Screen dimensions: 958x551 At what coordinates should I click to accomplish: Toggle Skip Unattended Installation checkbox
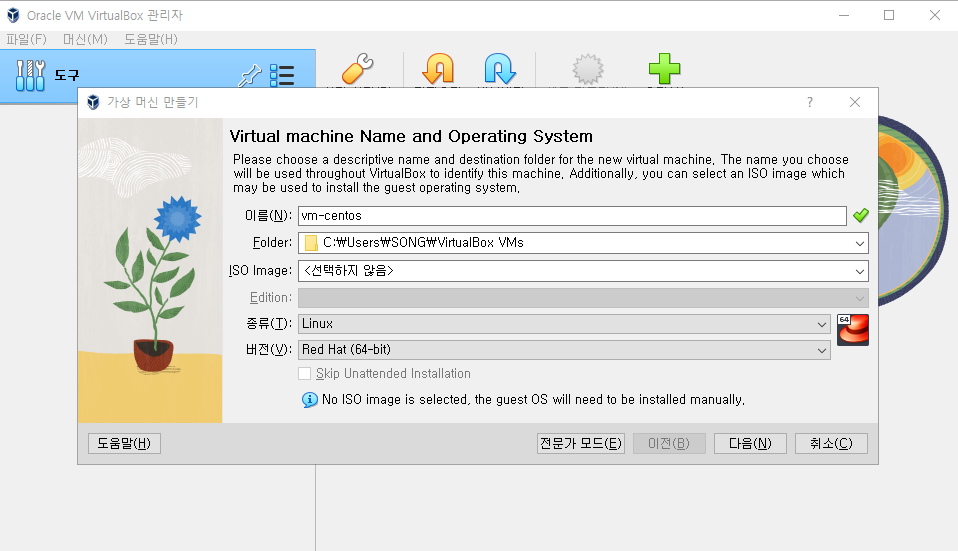[x=304, y=373]
